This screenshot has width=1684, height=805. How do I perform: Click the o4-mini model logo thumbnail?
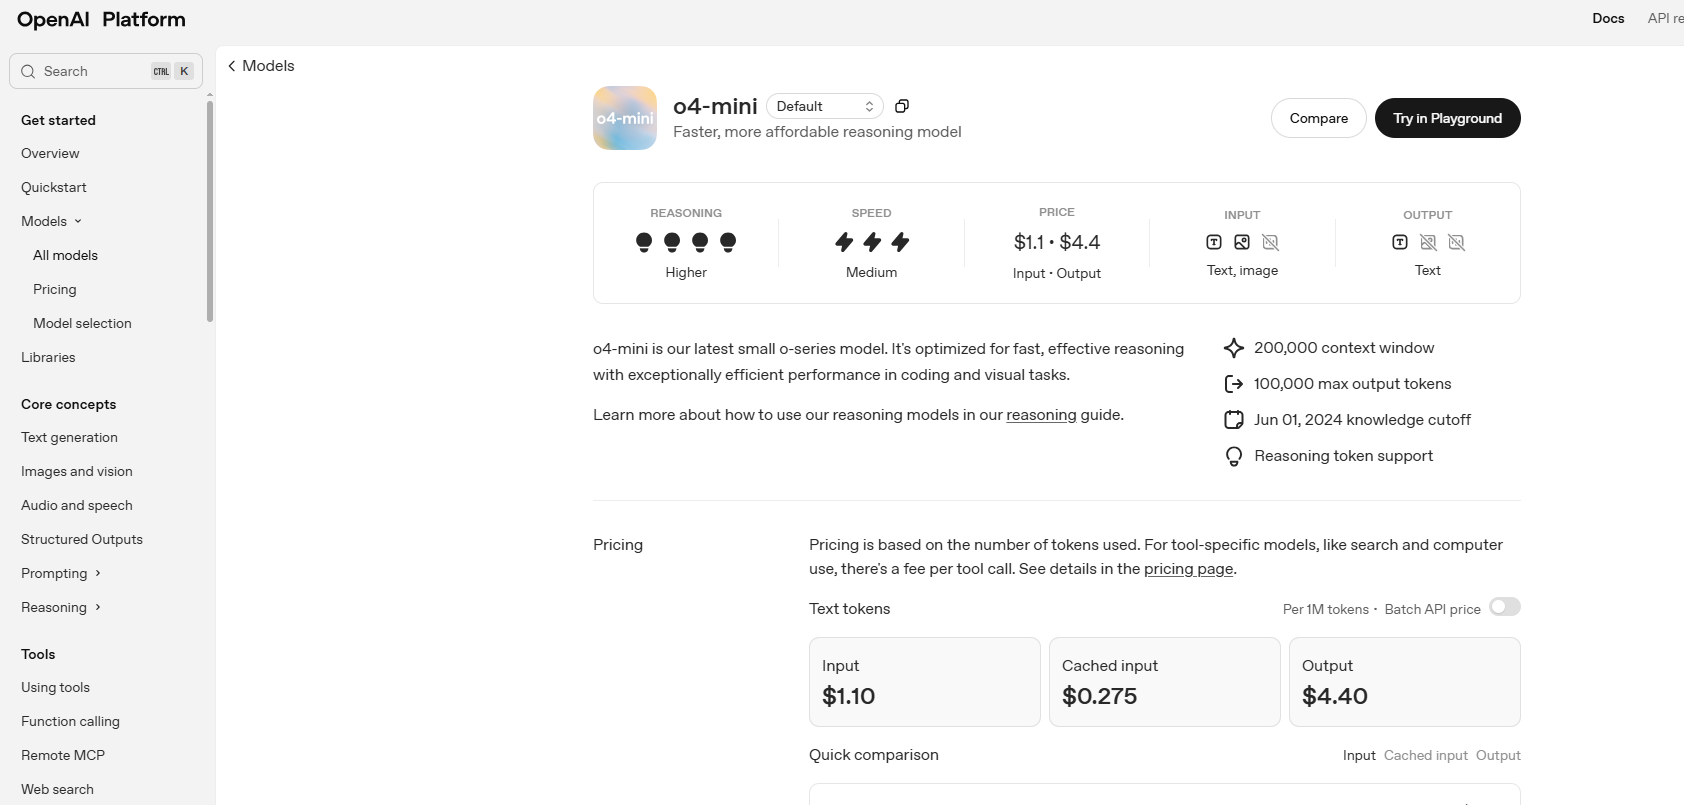tap(625, 118)
